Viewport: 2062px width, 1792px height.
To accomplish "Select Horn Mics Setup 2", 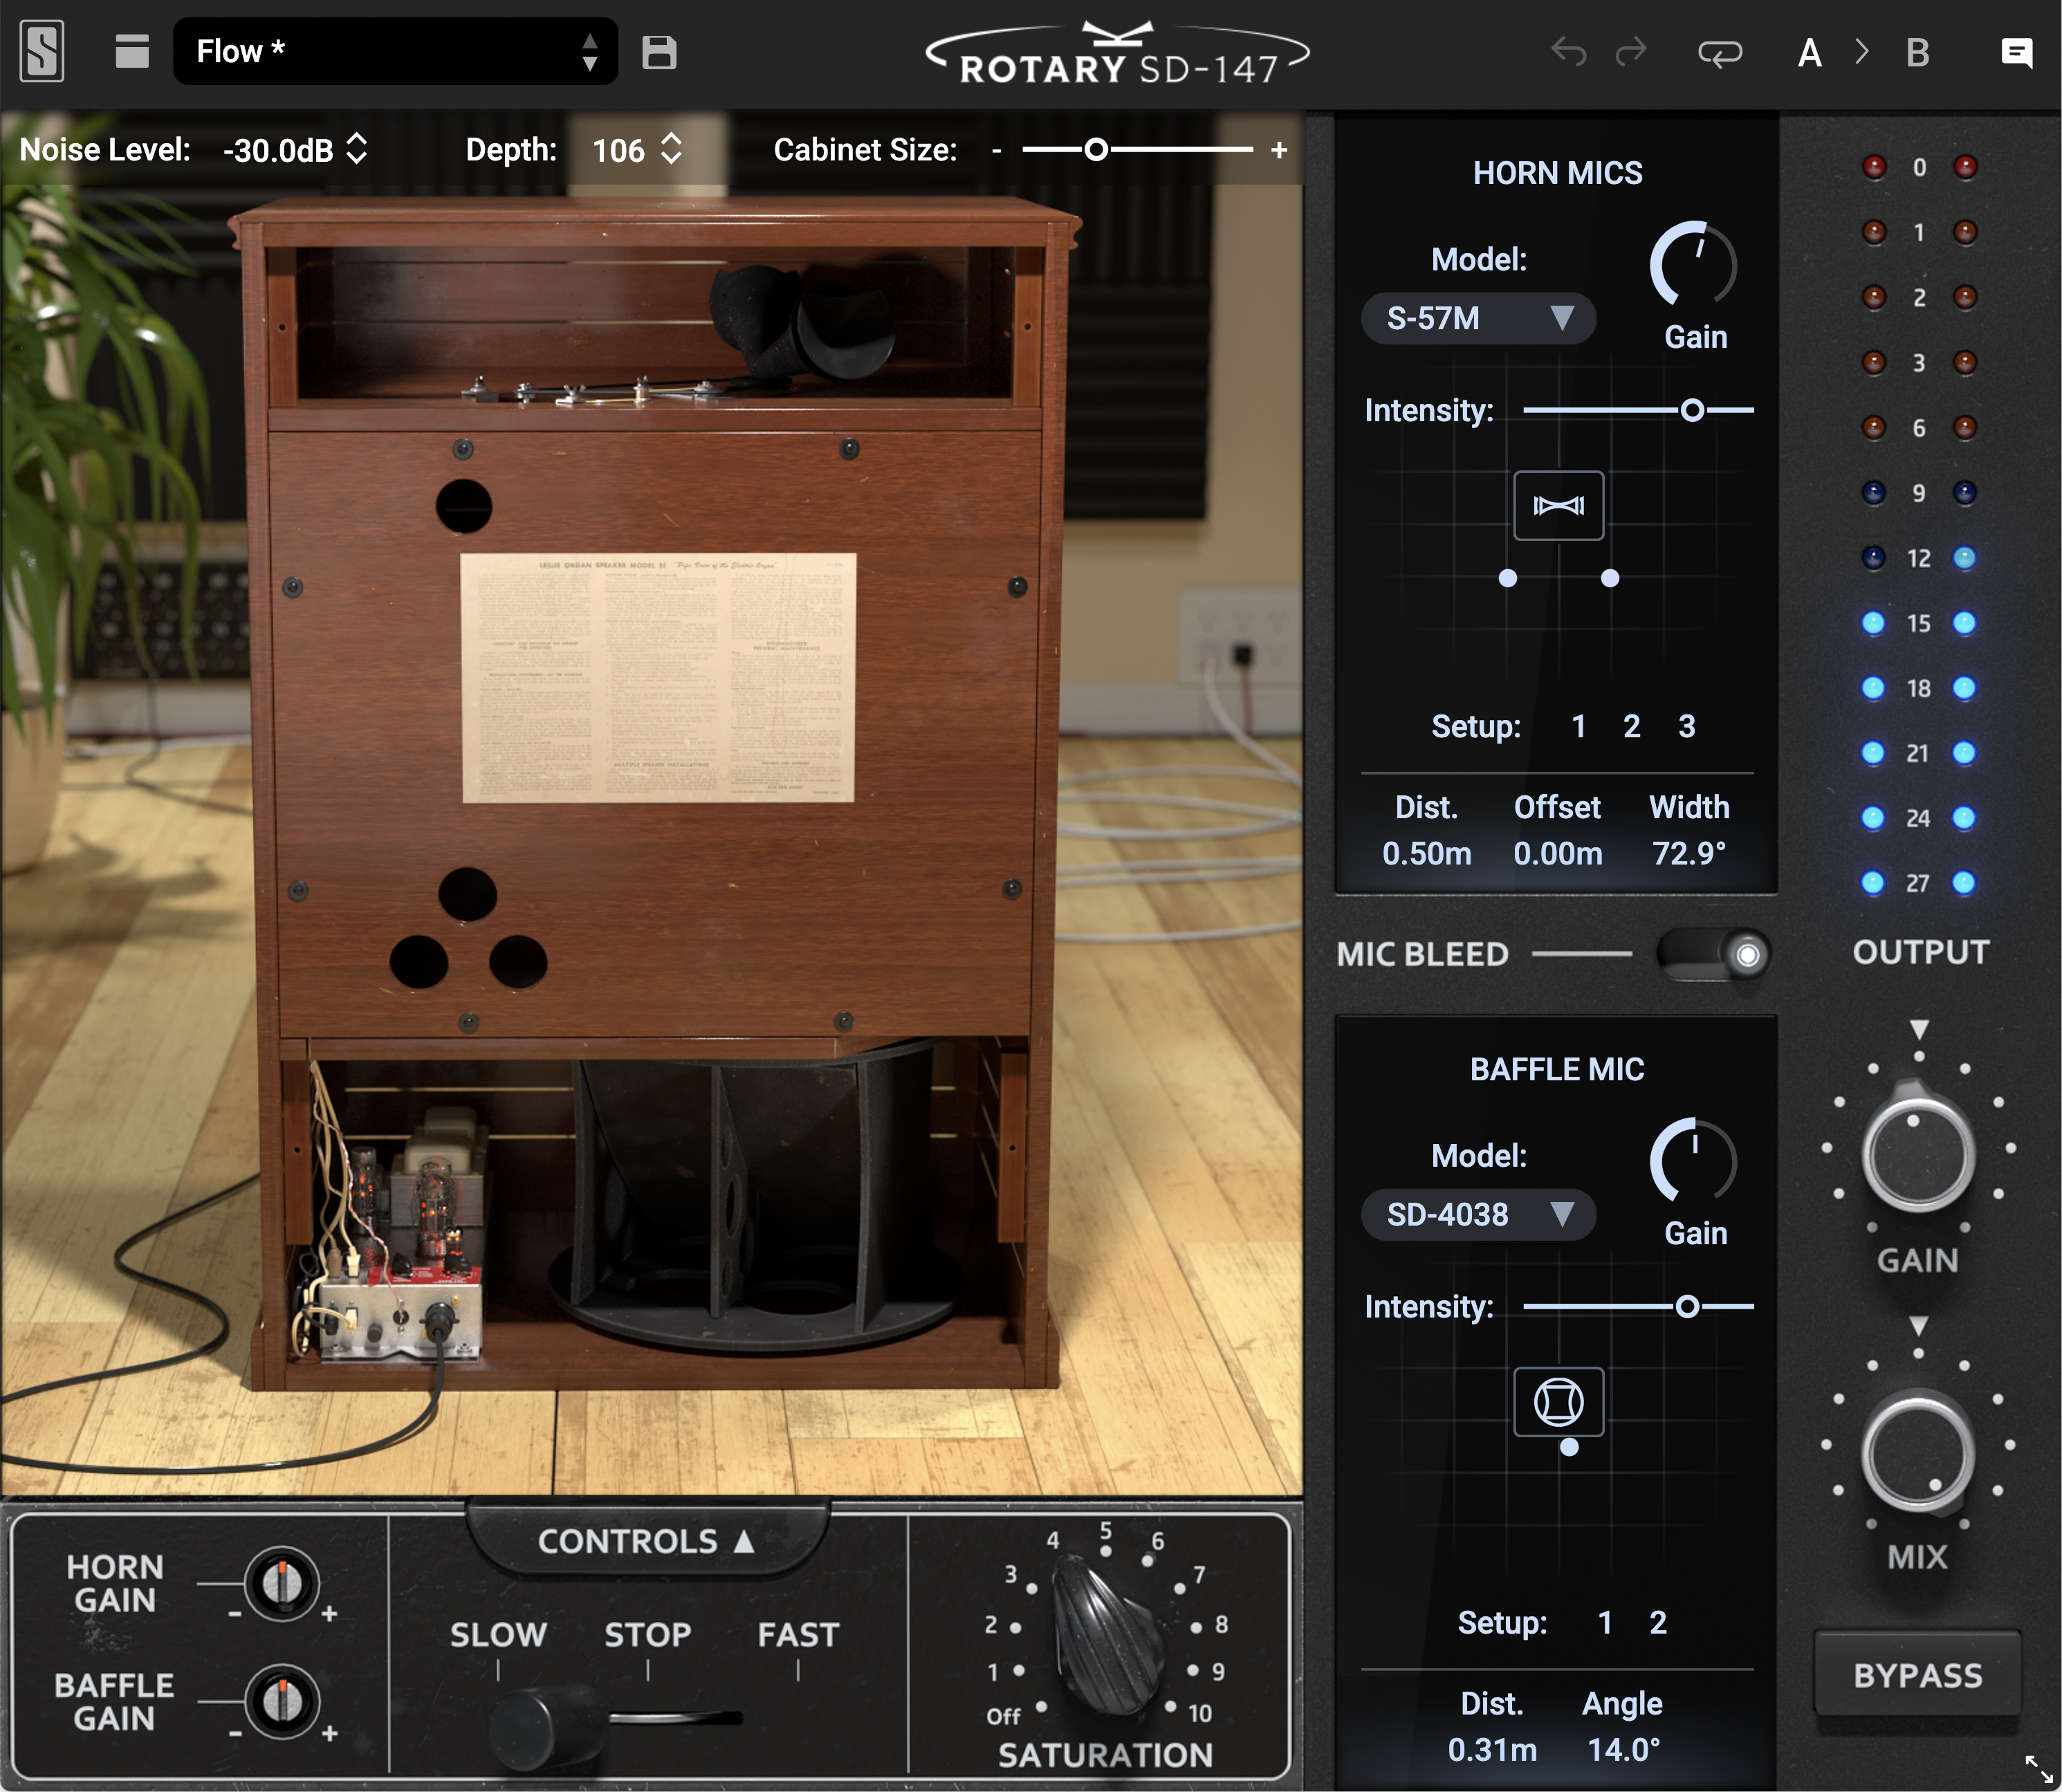I will point(1632,726).
